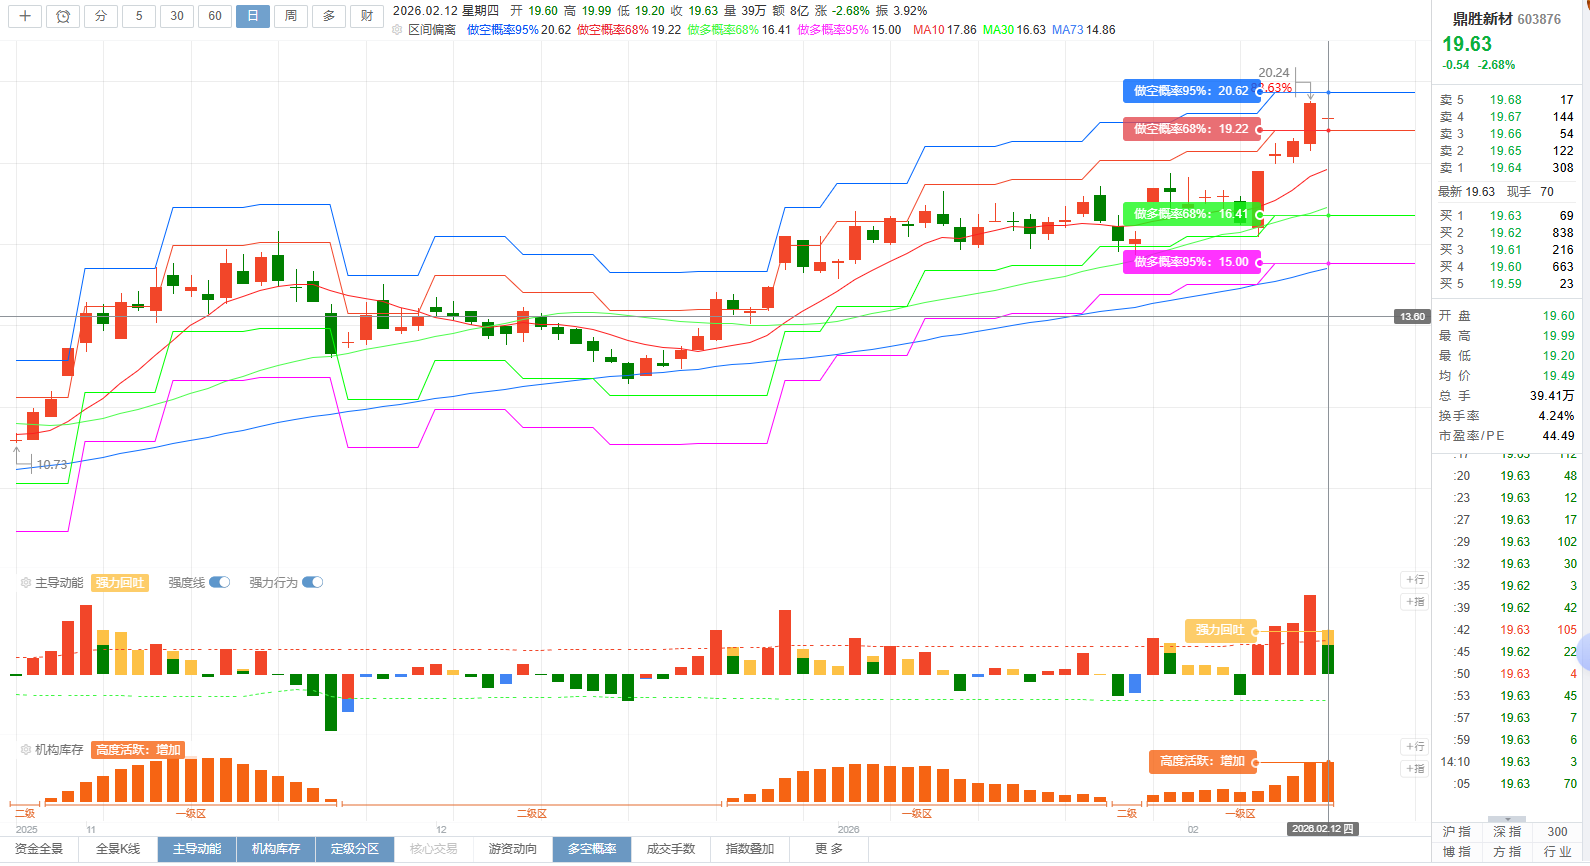Click the 买5 19.59 order row

1506,284
